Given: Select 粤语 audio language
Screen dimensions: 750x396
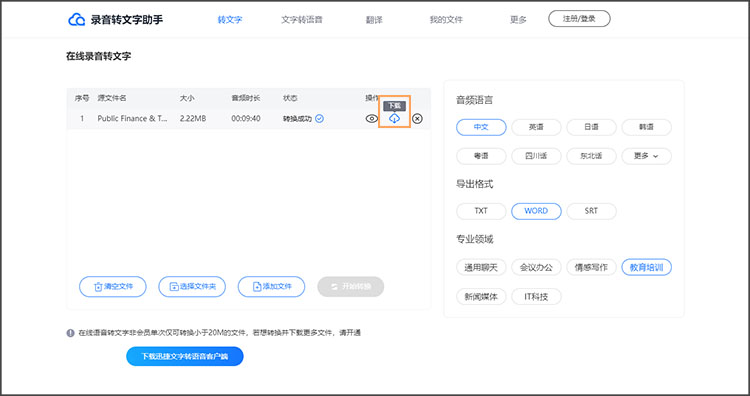Looking at the screenshot, I should pos(481,156).
